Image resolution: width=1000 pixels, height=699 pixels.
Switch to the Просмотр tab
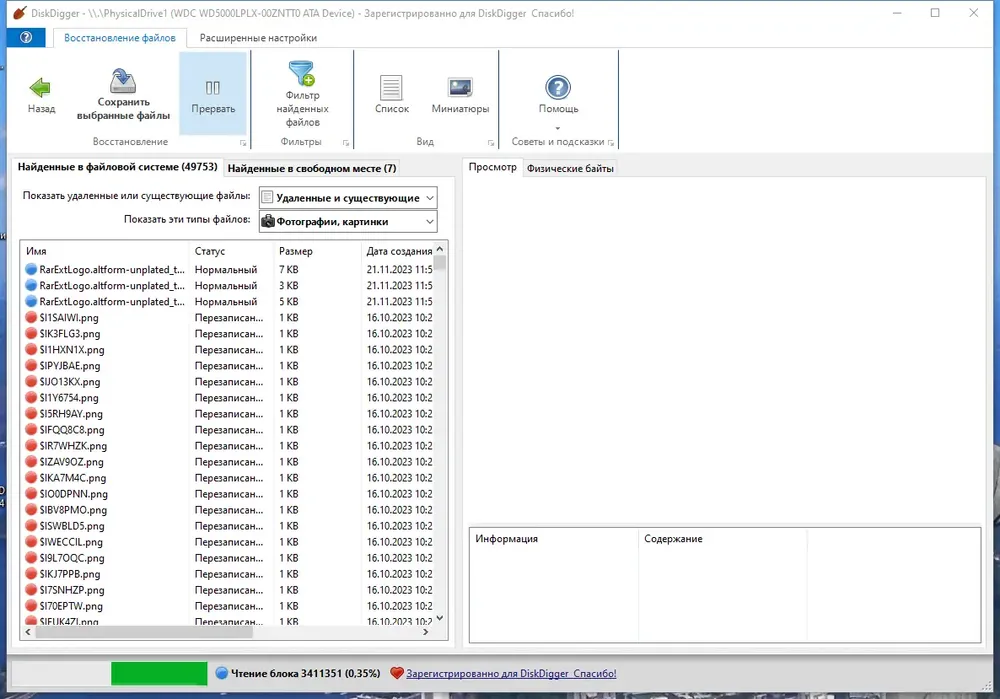pyautogui.click(x=492, y=167)
